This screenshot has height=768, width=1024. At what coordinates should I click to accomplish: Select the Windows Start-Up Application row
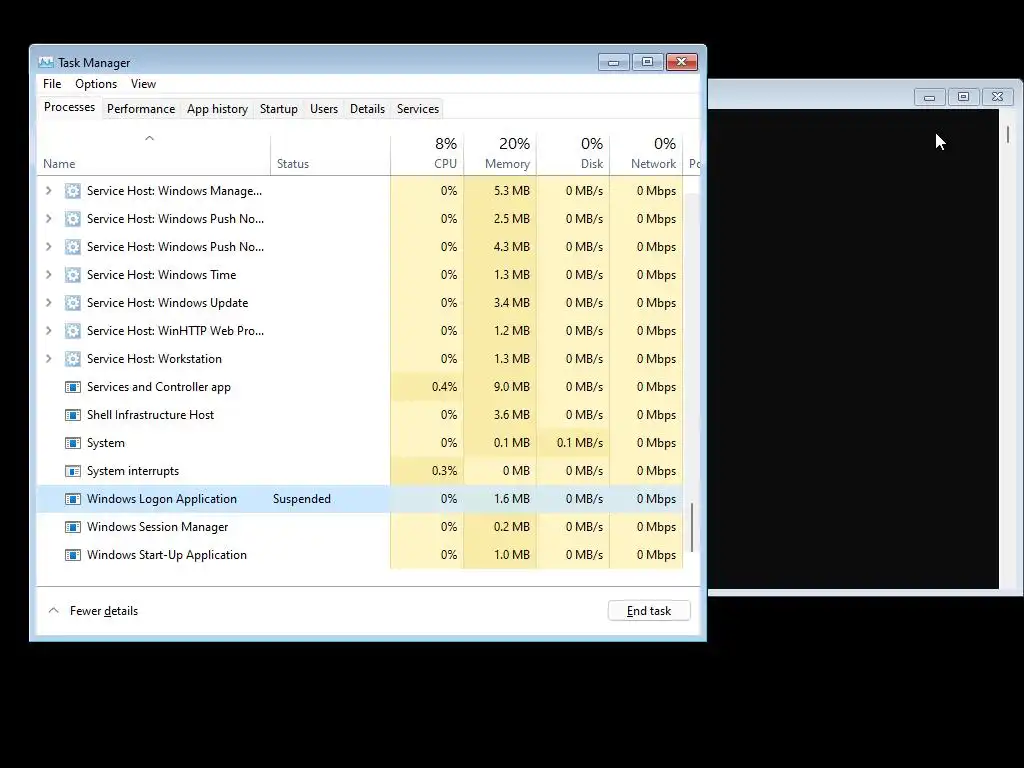(x=360, y=555)
